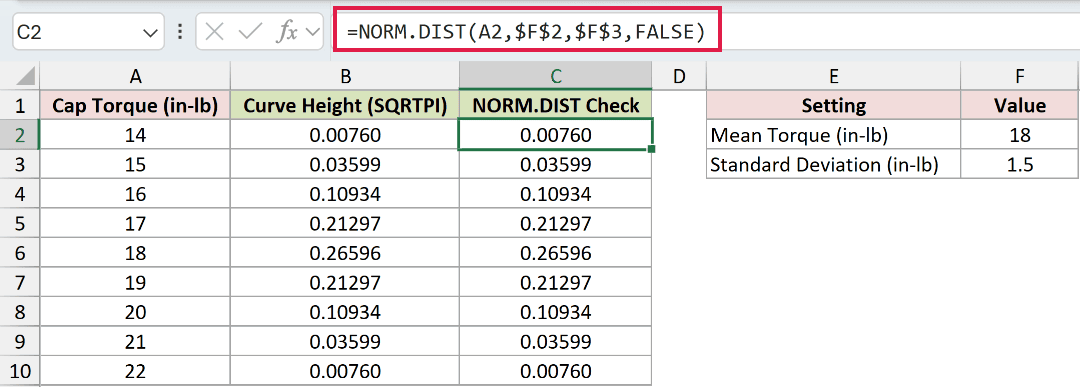The width and height of the screenshot is (1080, 387).
Task: Click the active cell C2 showing 0.00760
Action: click(556, 135)
